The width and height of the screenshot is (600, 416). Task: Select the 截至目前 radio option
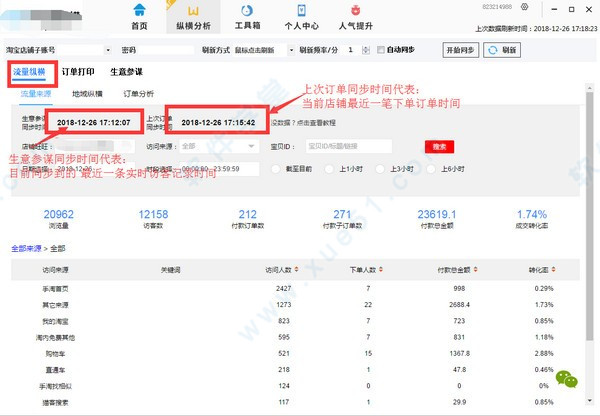point(276,169)
